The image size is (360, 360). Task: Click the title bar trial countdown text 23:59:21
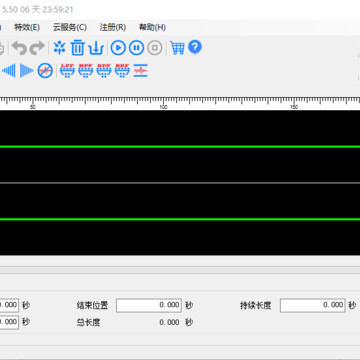pyautogui.click(x=58, y=9)
